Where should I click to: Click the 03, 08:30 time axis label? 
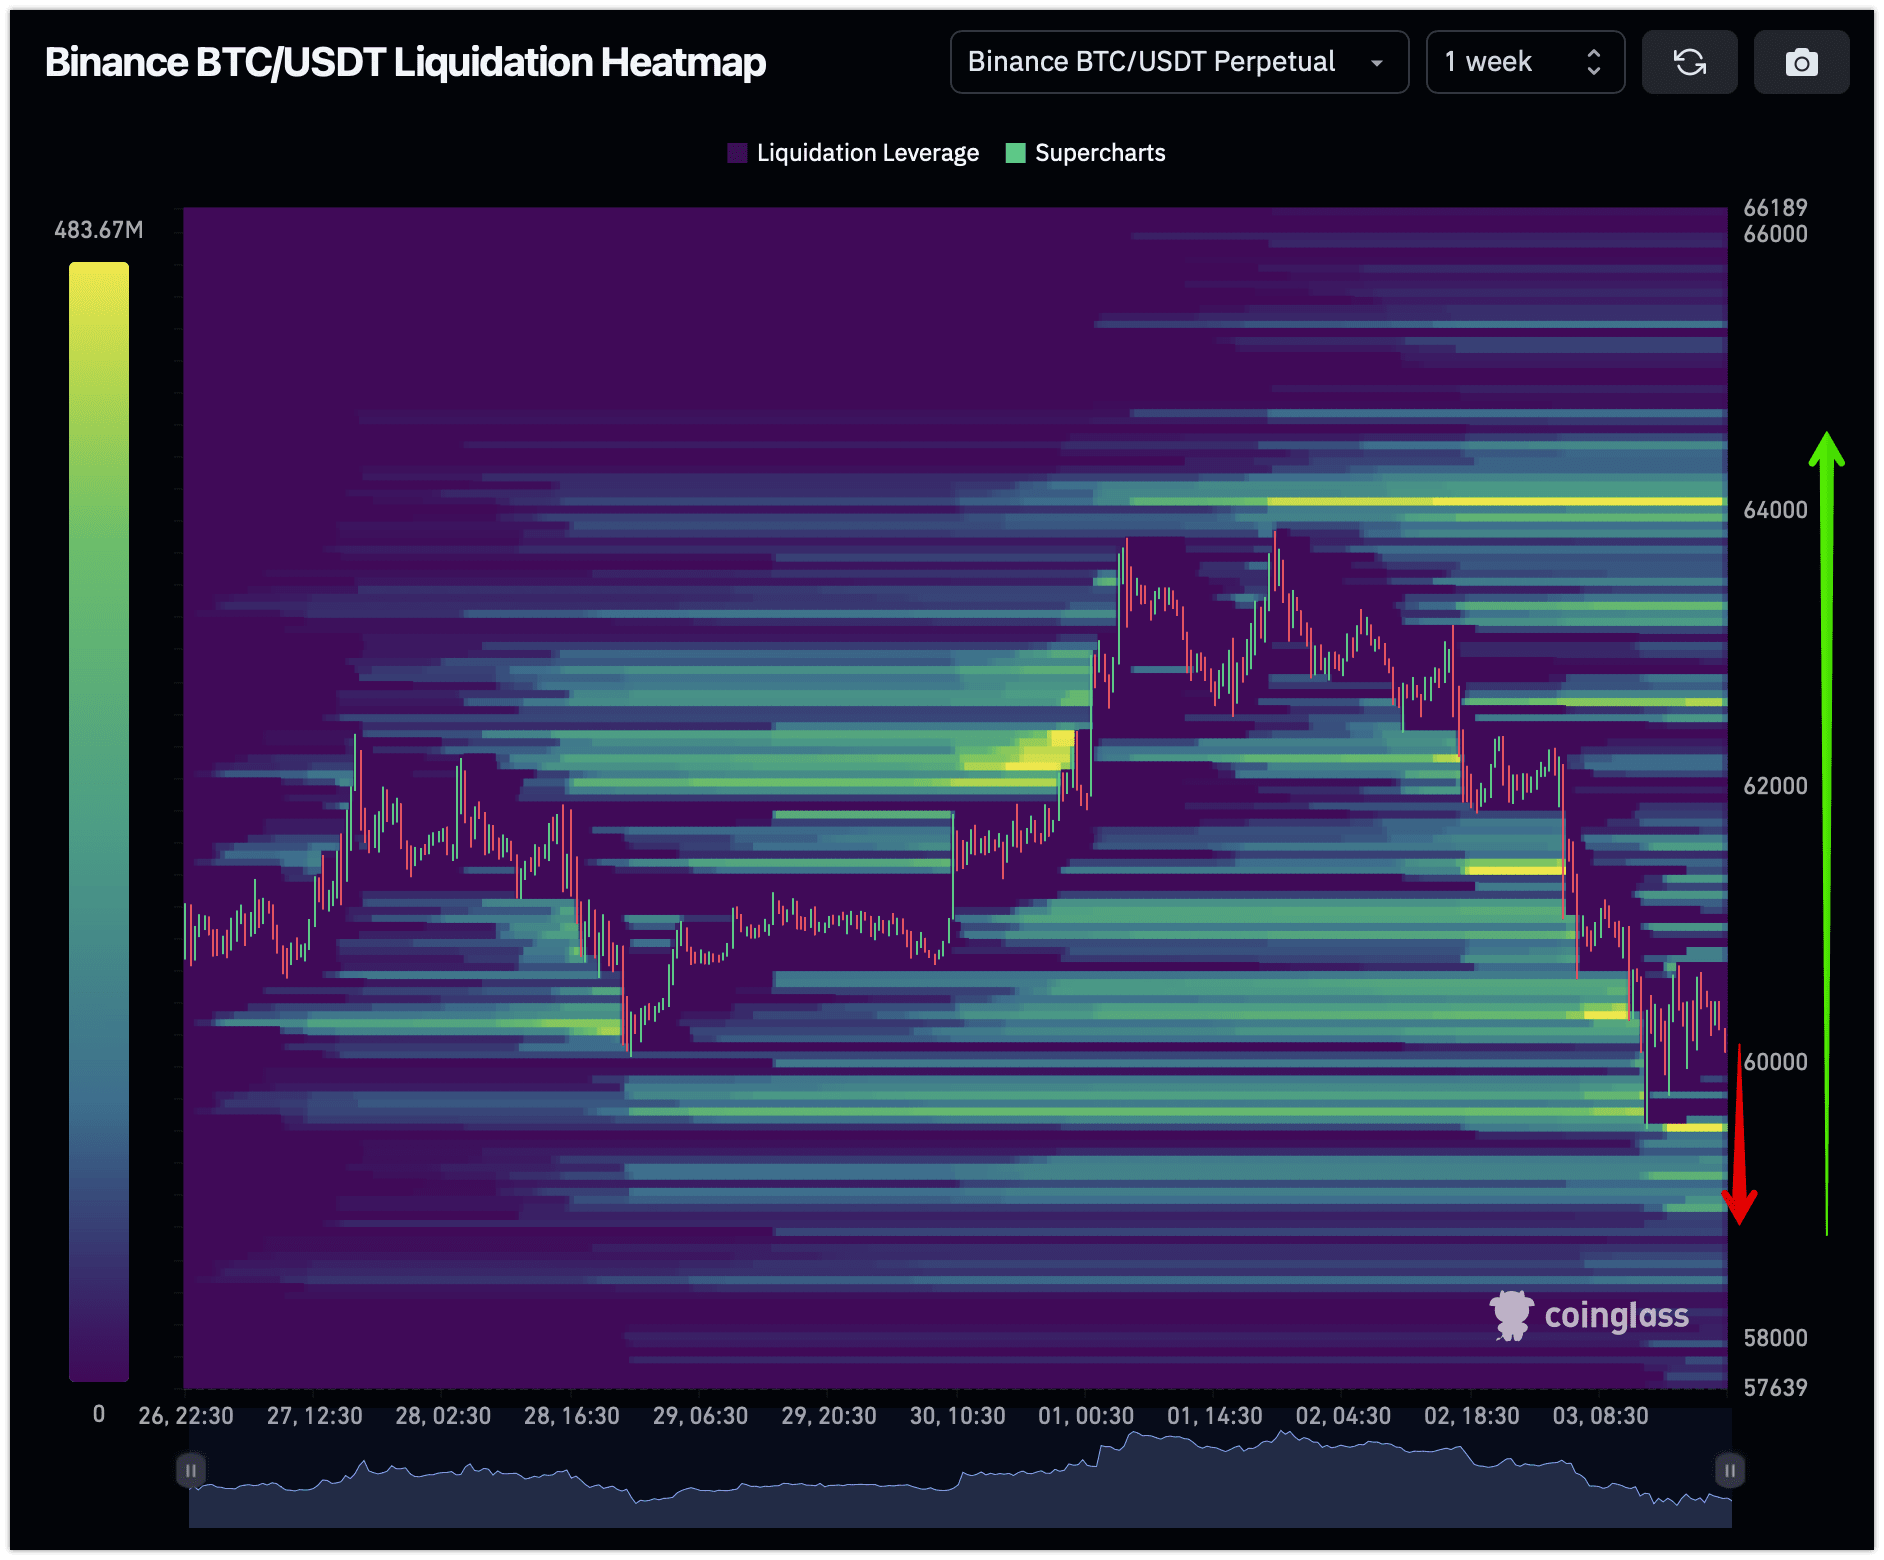point(1600,1416)
